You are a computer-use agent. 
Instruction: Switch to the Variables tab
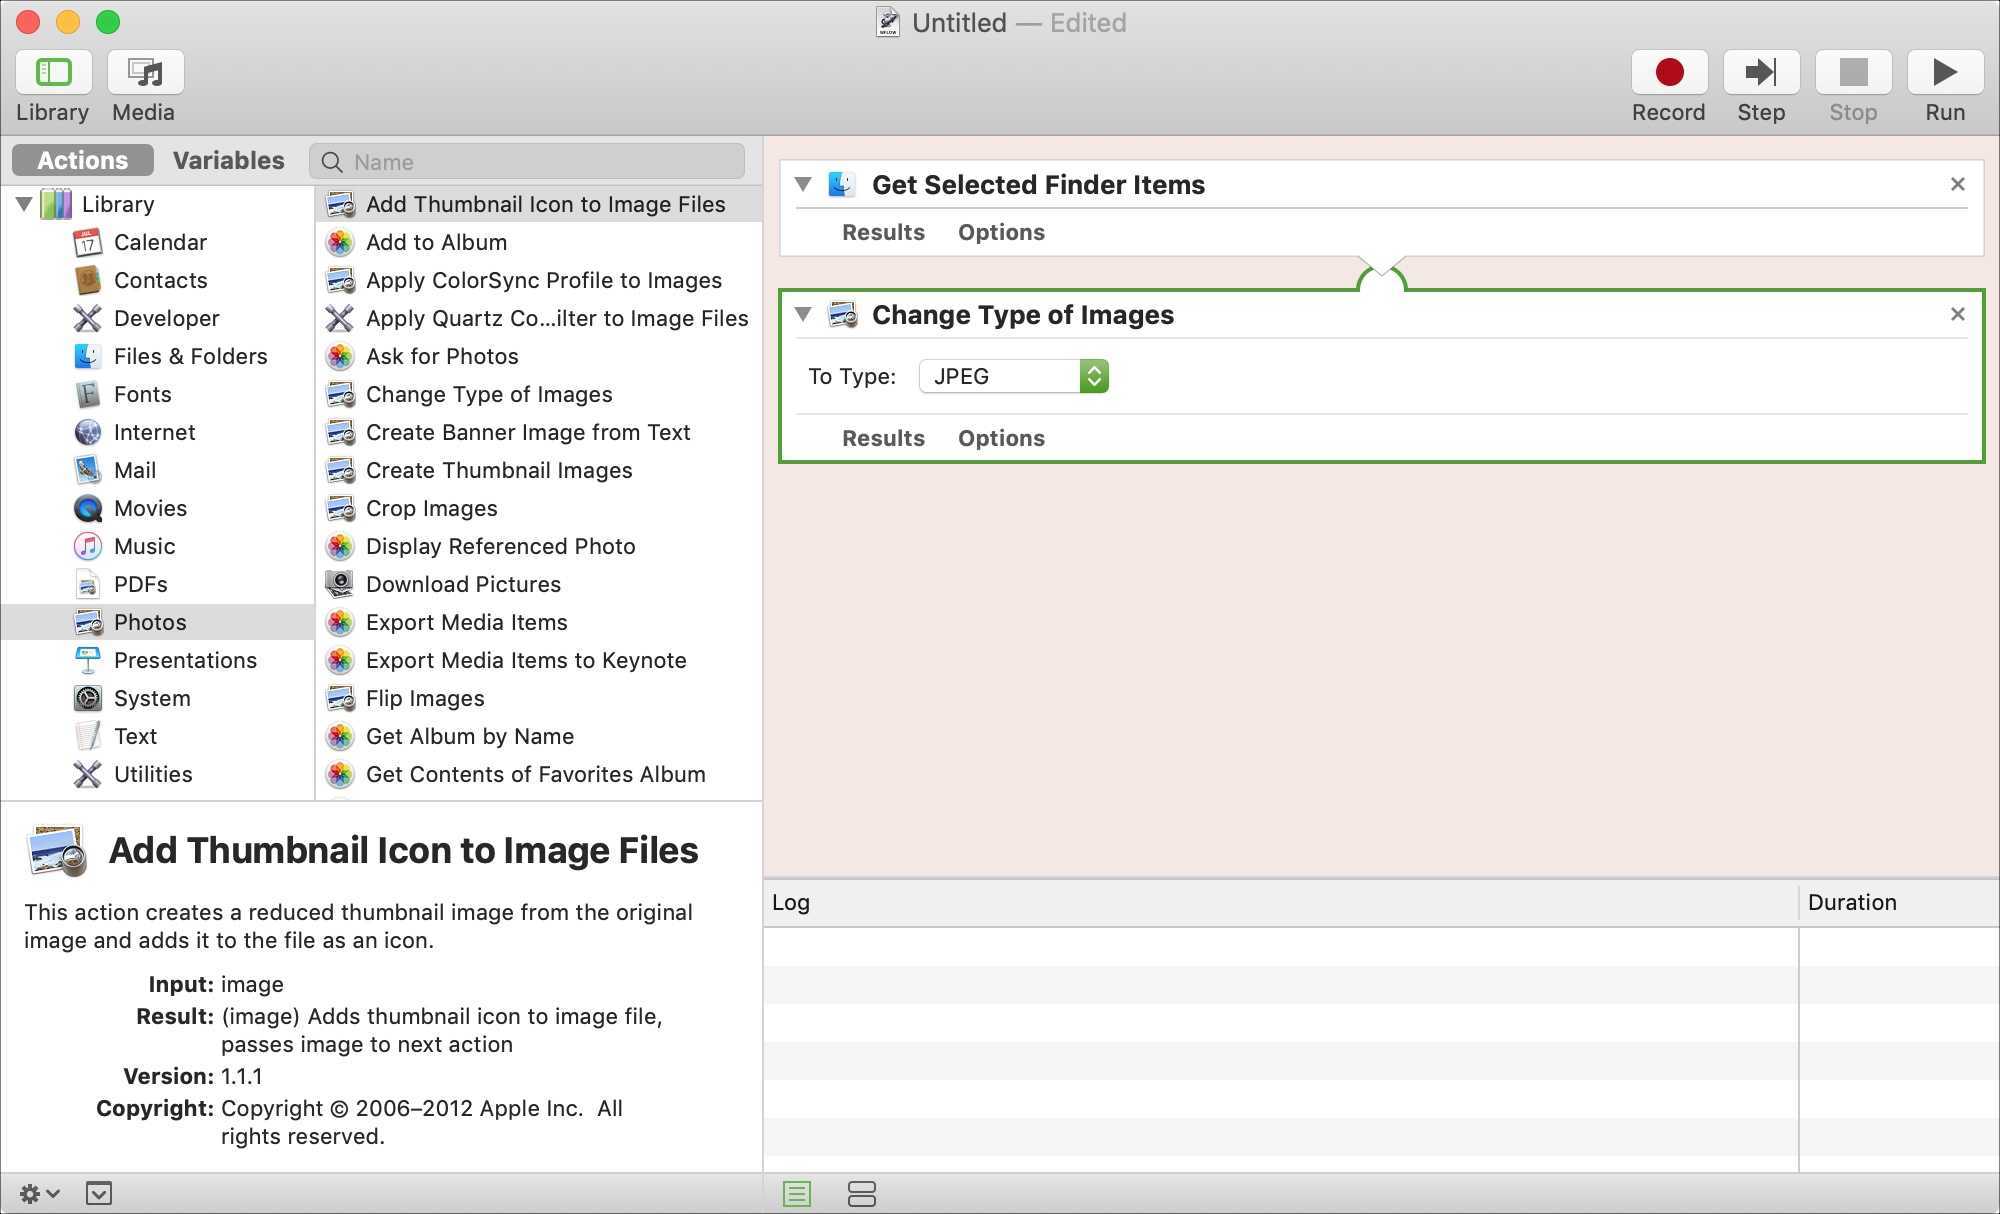(x=228, y=160)
